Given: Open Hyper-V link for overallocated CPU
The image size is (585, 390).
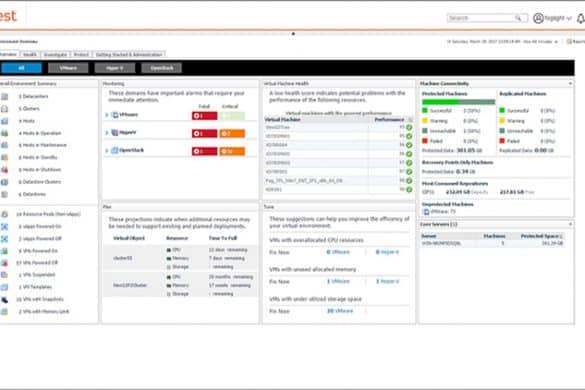Looking at the screenshot, I should (387, 252).
